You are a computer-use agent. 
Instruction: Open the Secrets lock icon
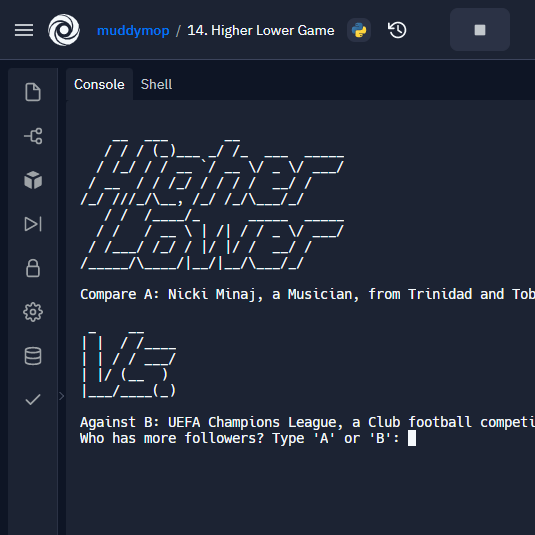tap(33, 268)
